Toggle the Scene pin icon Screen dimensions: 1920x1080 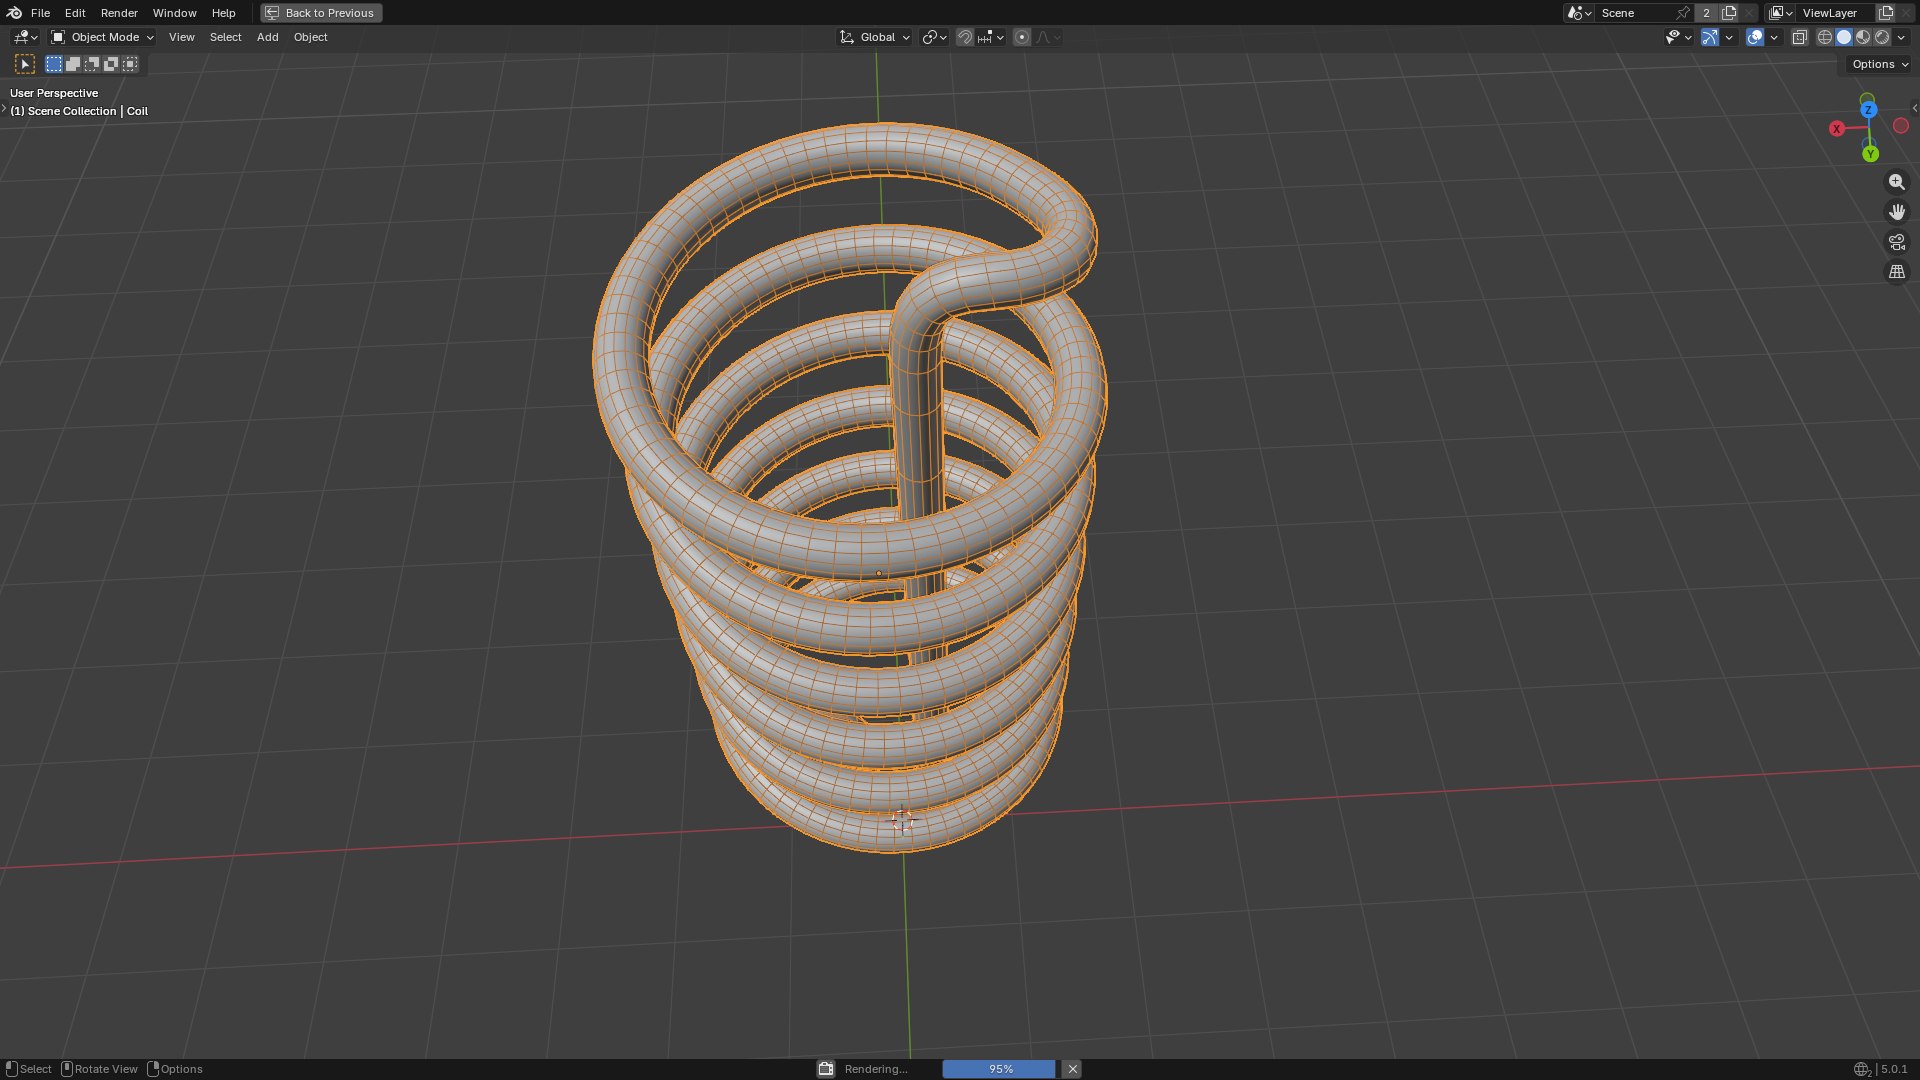click(1683, 13)
